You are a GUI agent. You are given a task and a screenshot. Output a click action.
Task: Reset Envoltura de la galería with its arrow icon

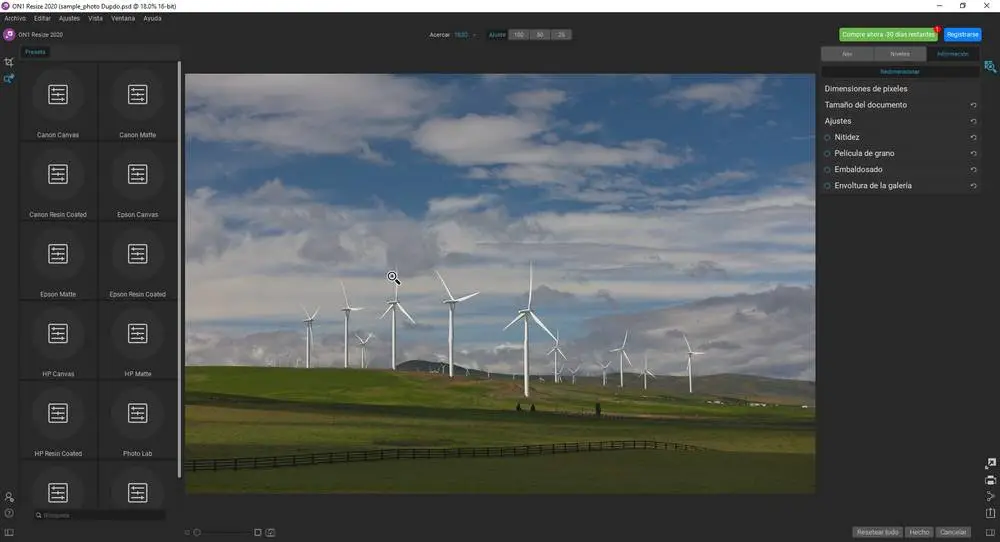tap(973, 186)
